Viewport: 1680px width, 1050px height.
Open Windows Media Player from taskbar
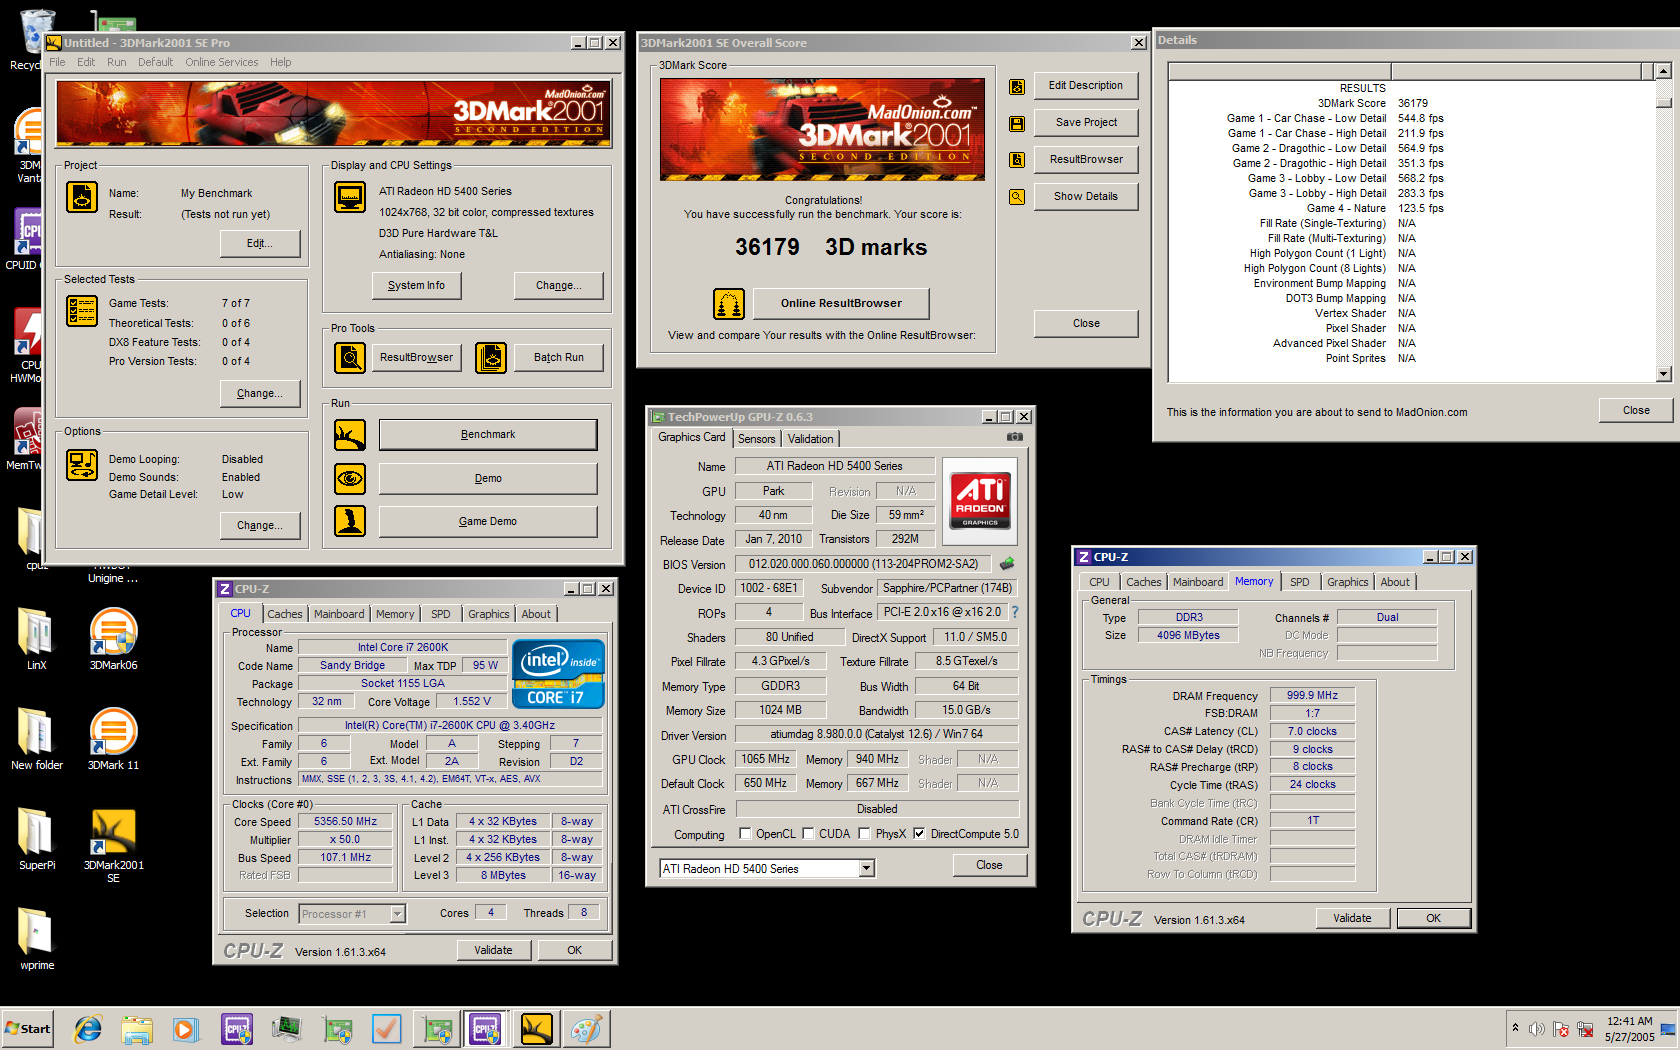[186, 1029]
